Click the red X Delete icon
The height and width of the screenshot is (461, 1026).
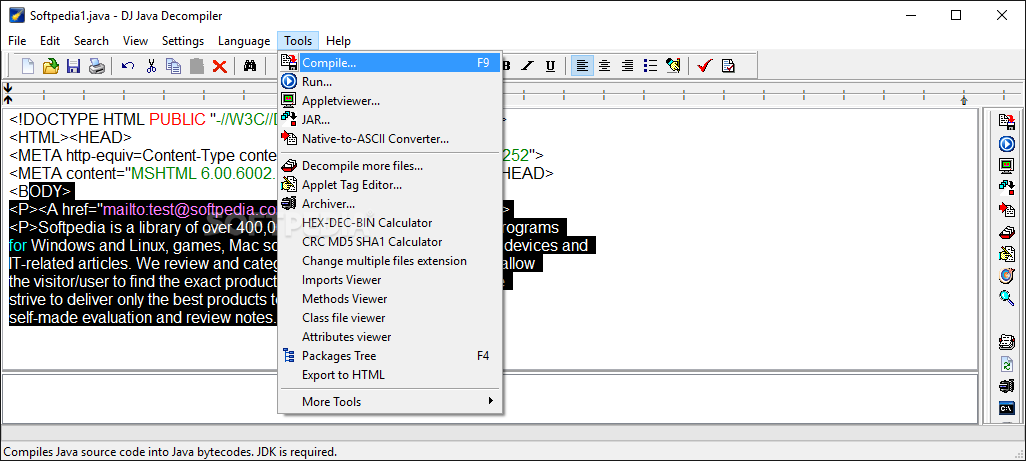click(x=219, y=66)
